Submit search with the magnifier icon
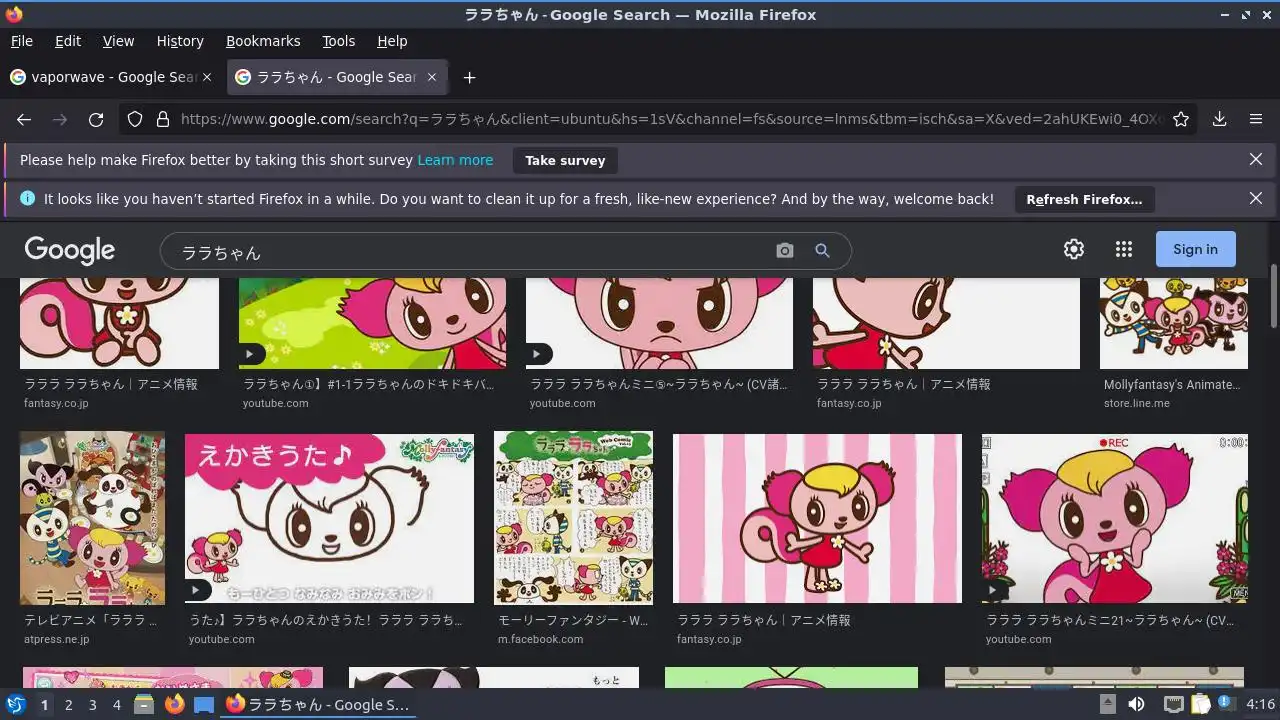 (822, 251)
